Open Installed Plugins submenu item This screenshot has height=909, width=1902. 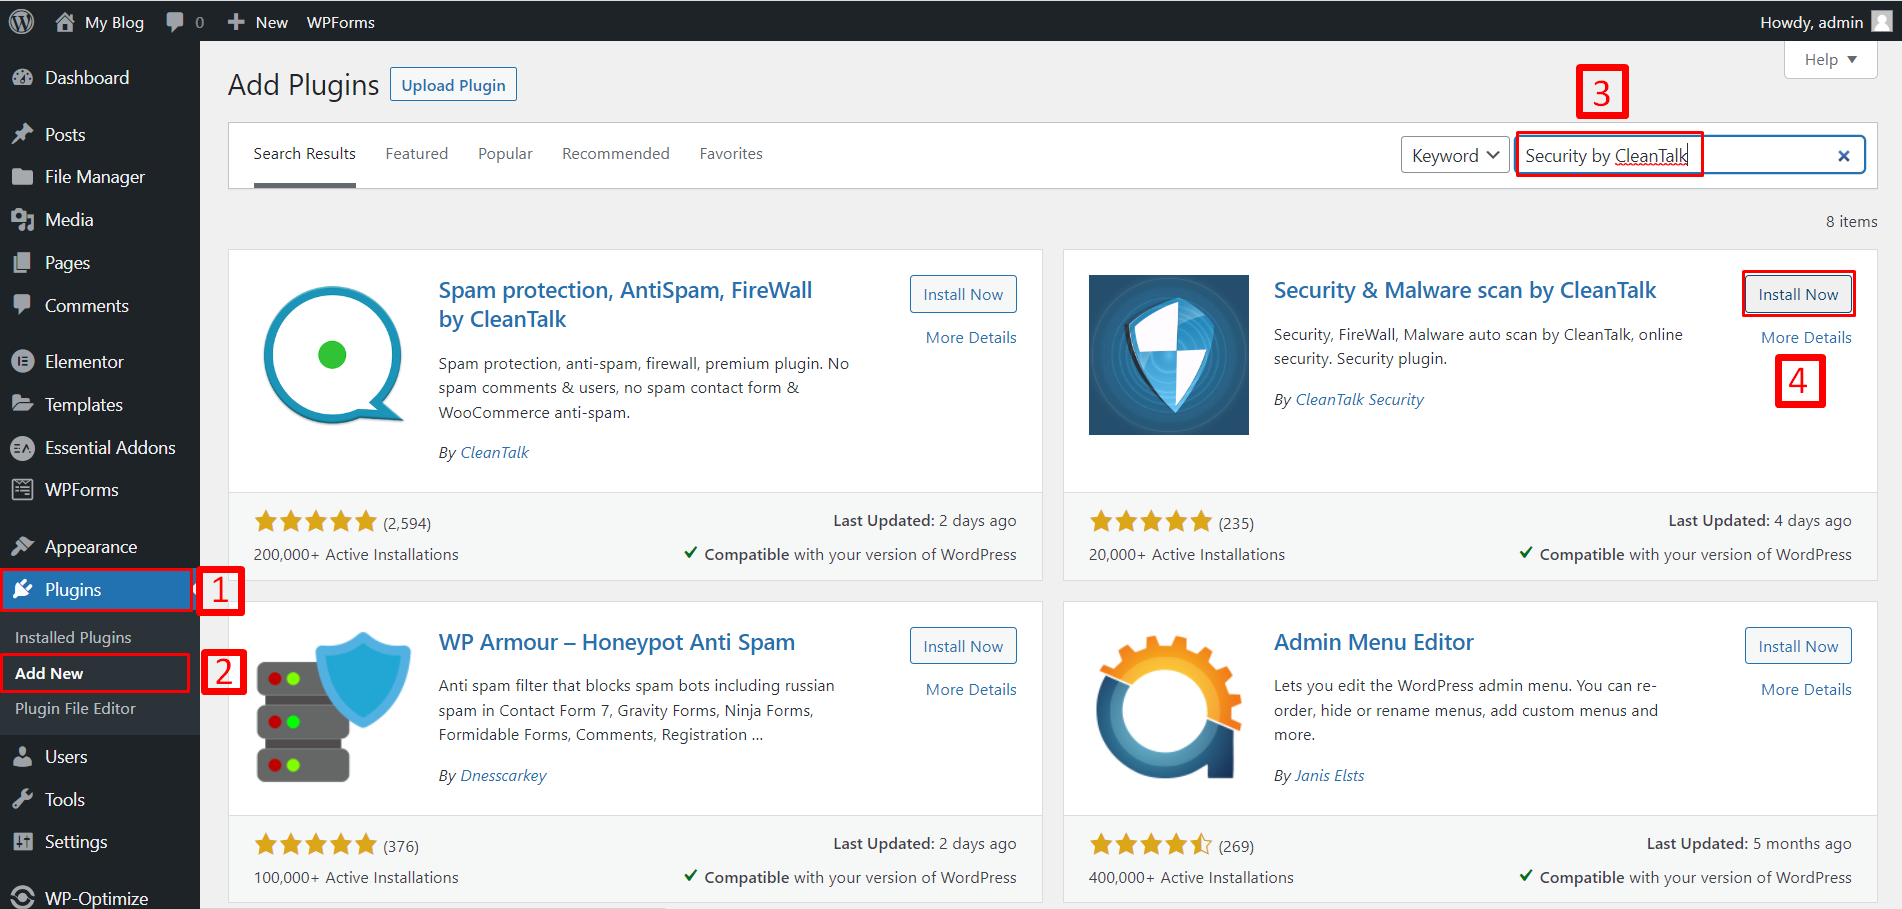pos(73,638)
